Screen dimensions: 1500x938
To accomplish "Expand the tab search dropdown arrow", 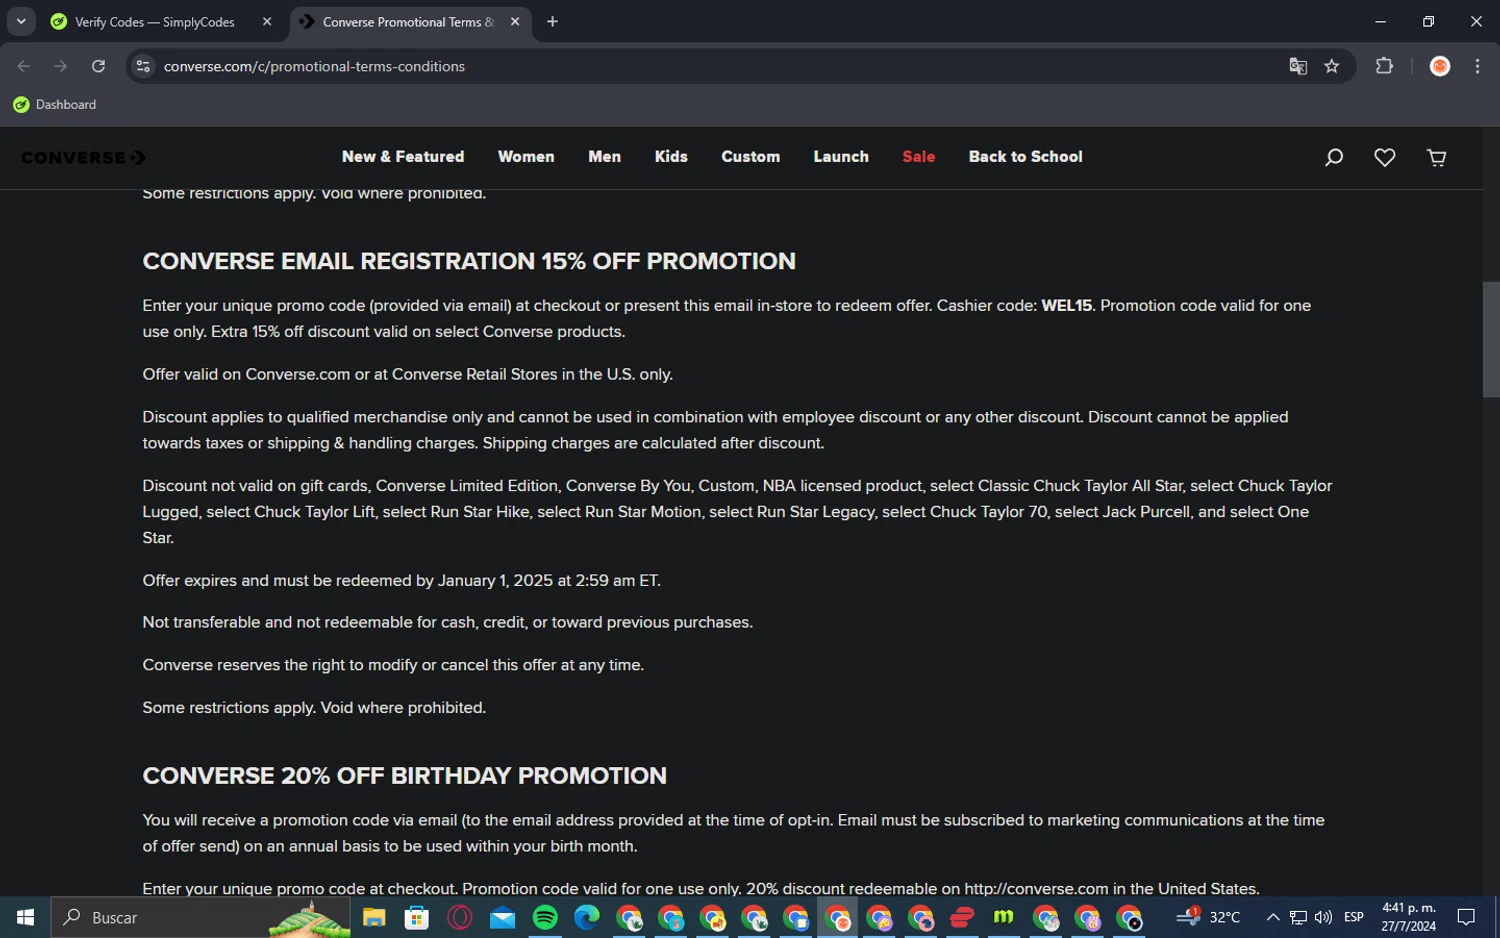I will click(x=21, y=21).
